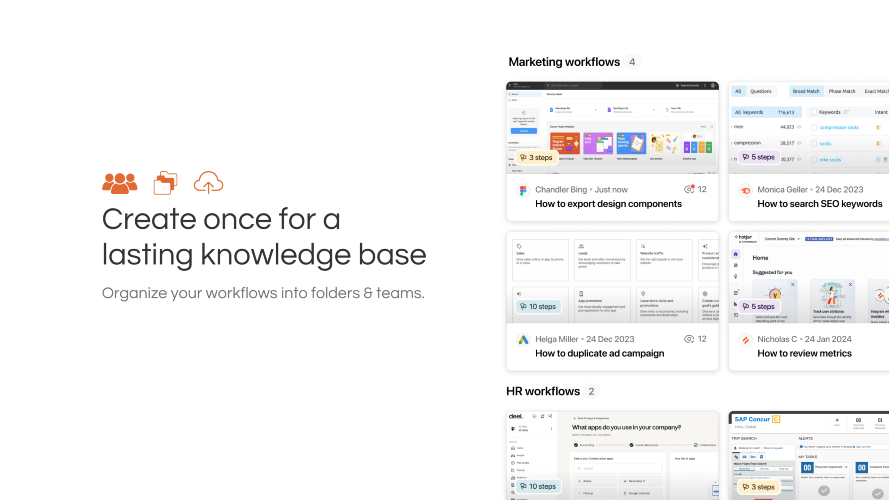Click views eye icon on export design card
889x500 pixels.
689,189
